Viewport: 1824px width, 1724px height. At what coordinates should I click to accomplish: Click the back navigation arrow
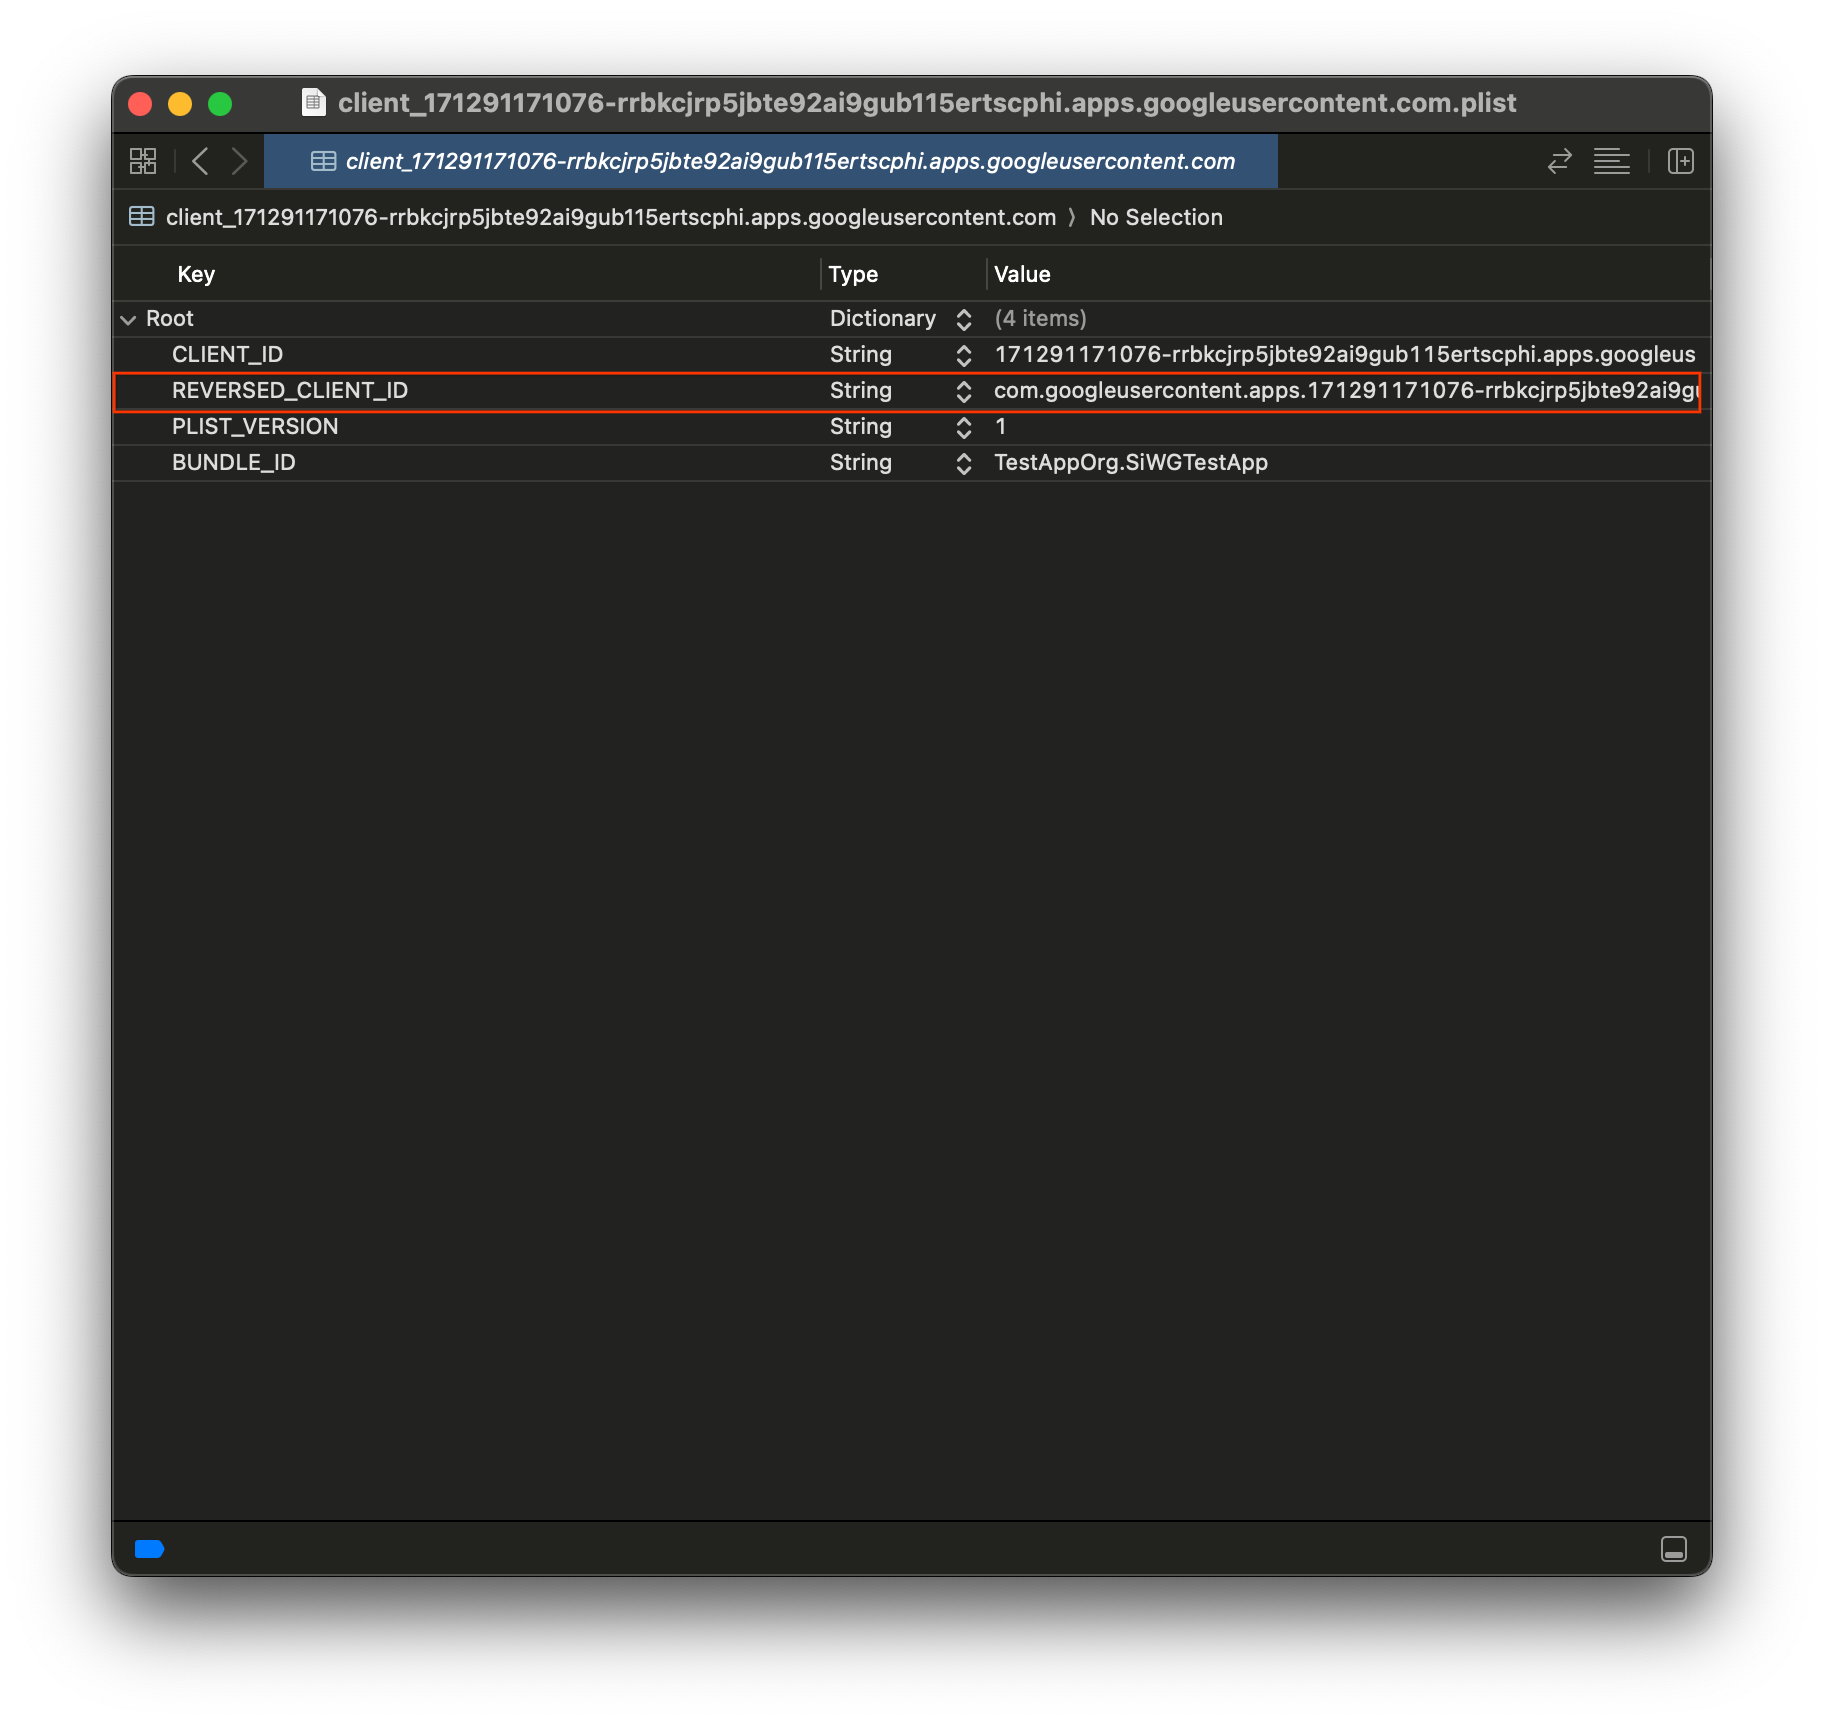200,161
